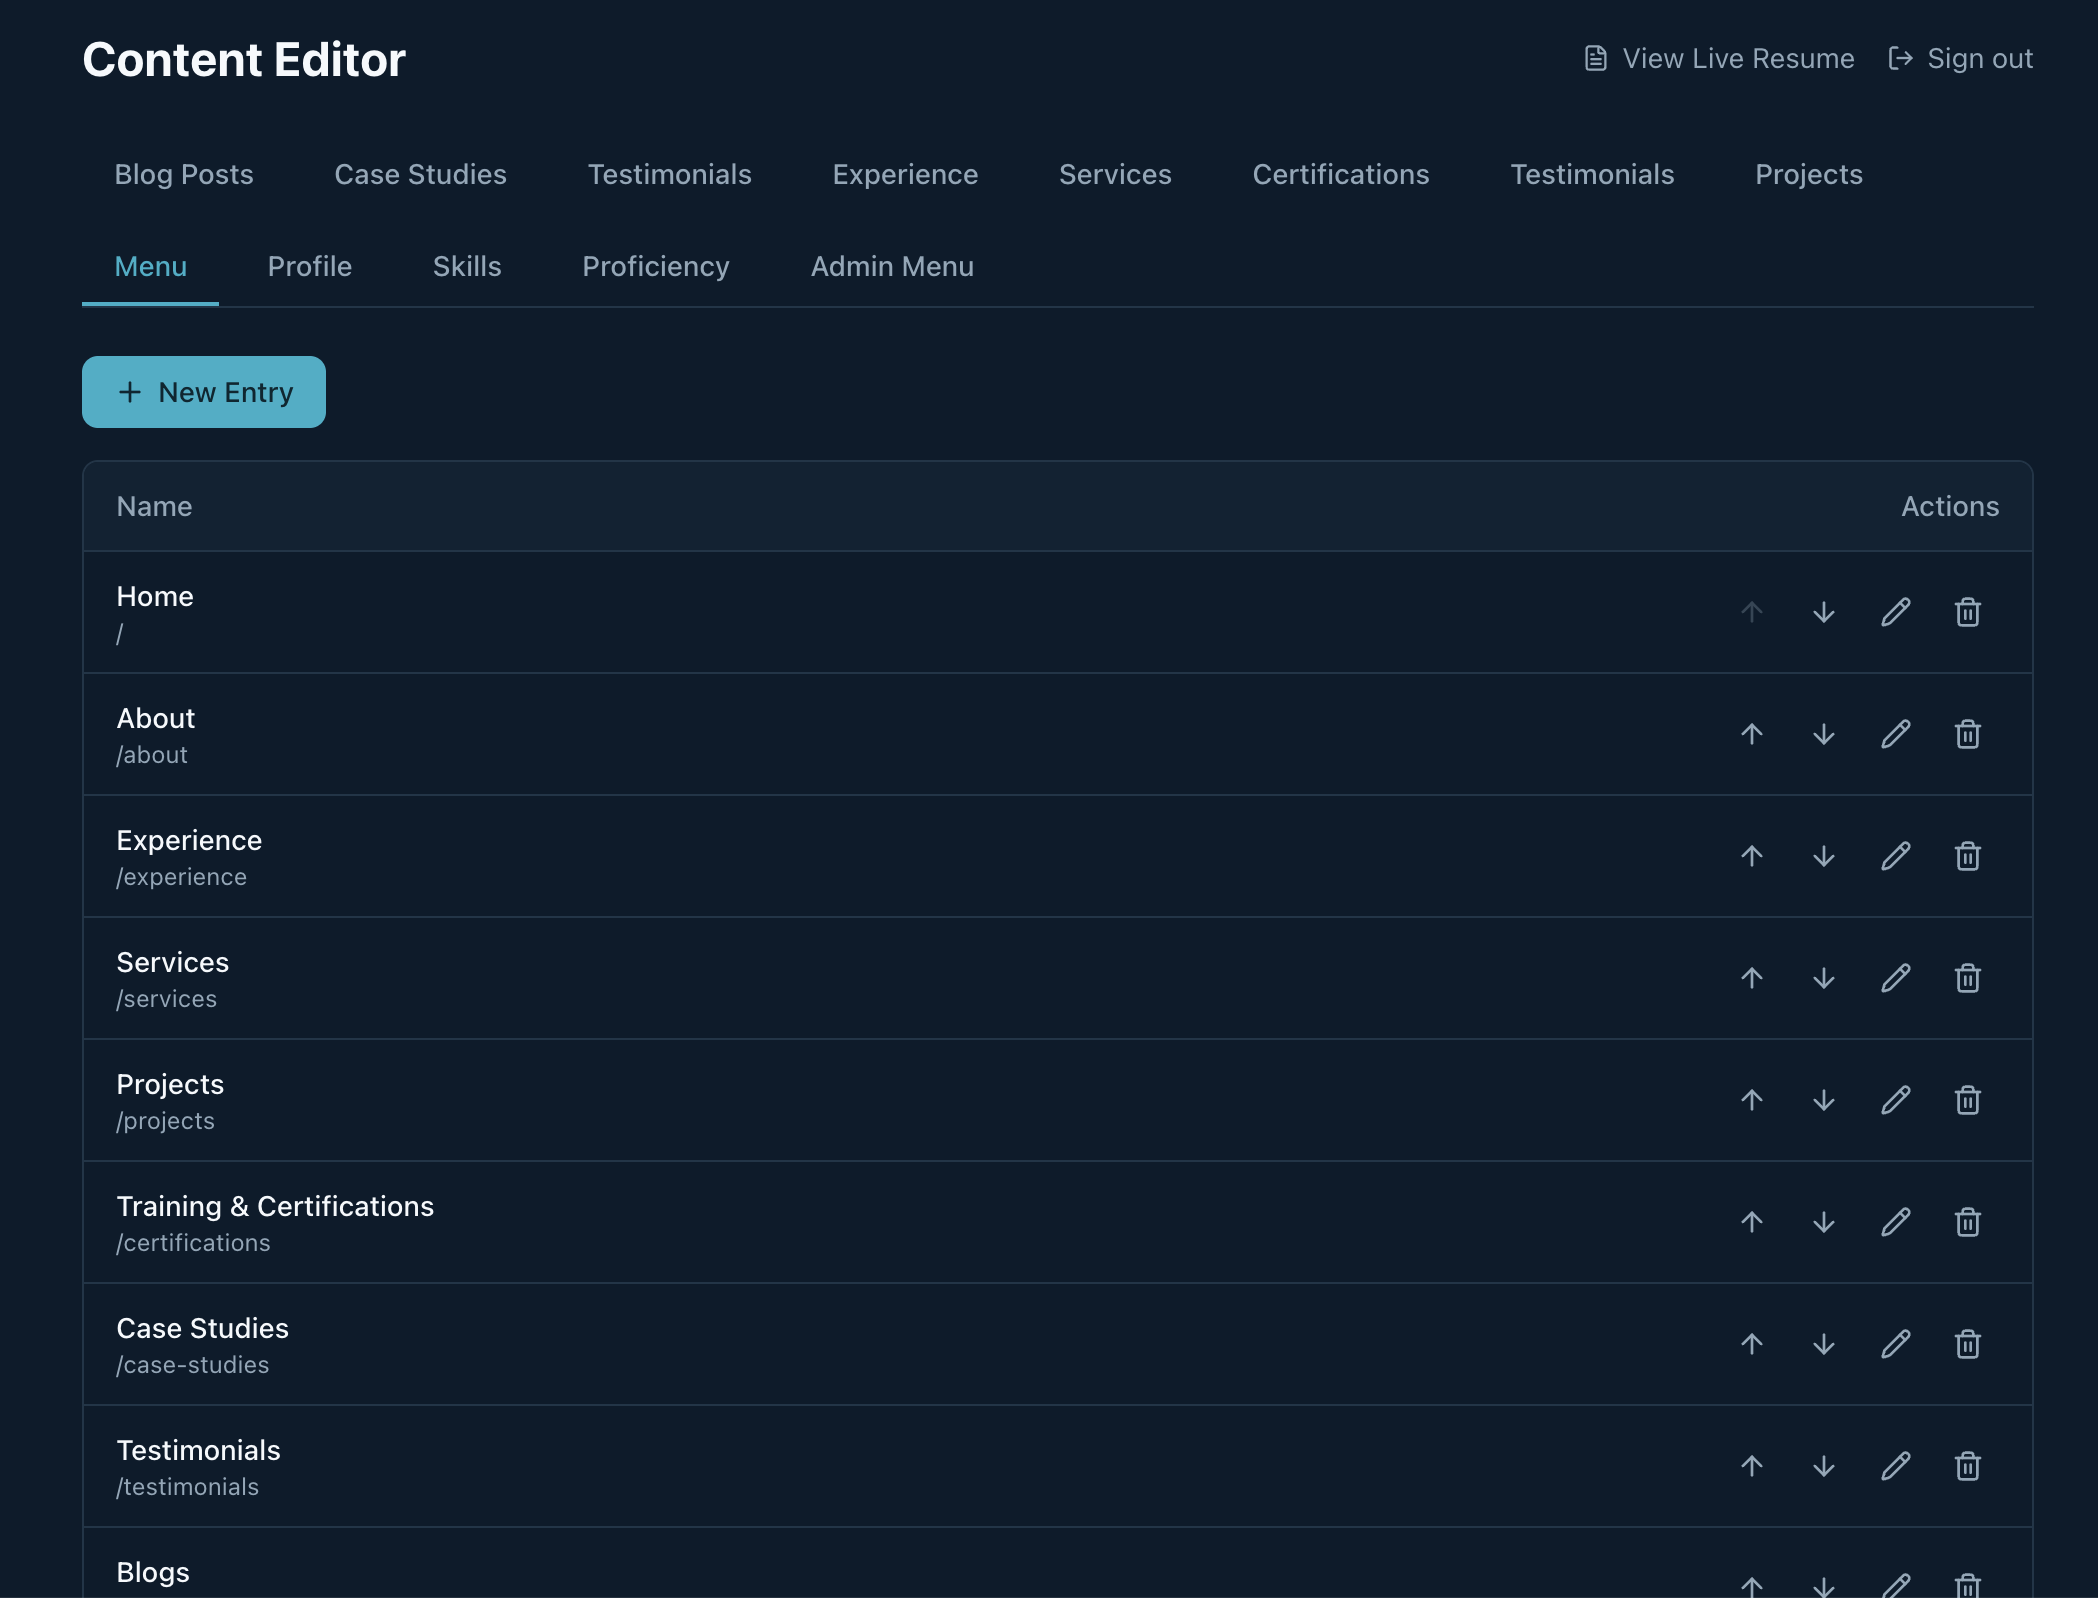Screen dimensions: 2098x1598
Task: Open View Live Resume link
Action: (x=1719, y=59)
